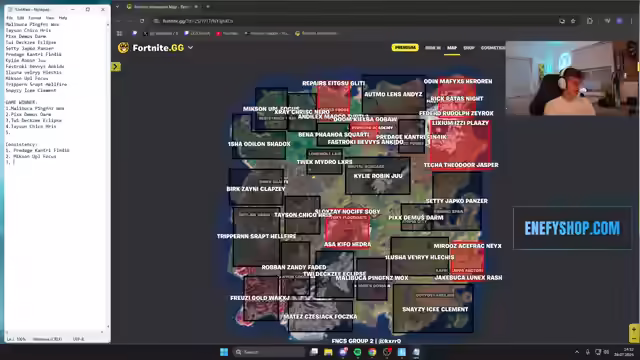Open the dropdown chevron beside Fortnite.GG

(190, 48)
